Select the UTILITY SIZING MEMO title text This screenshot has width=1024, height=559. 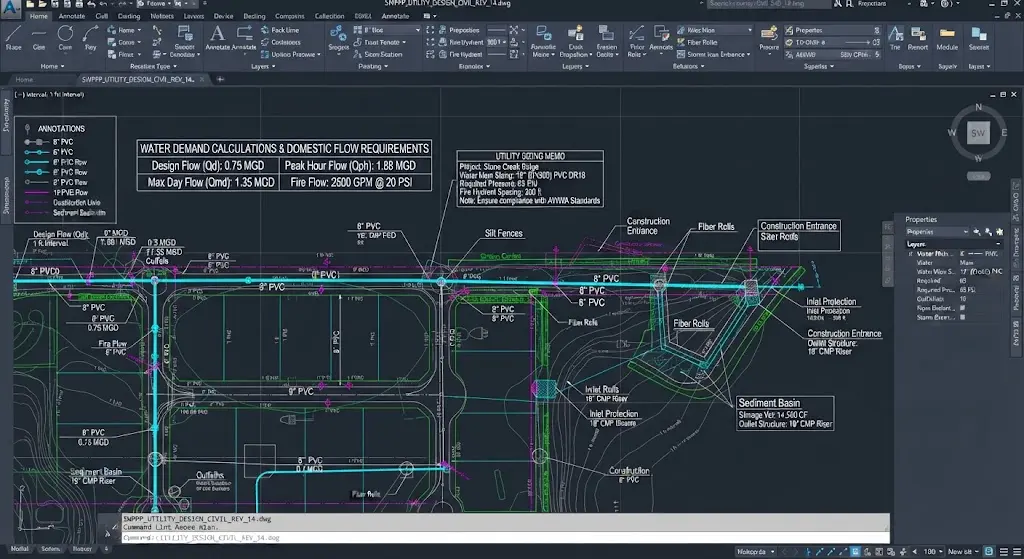coord(530,156)
